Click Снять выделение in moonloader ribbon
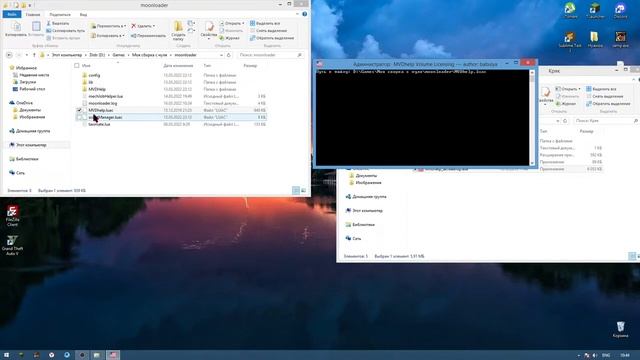 (269, 31)
